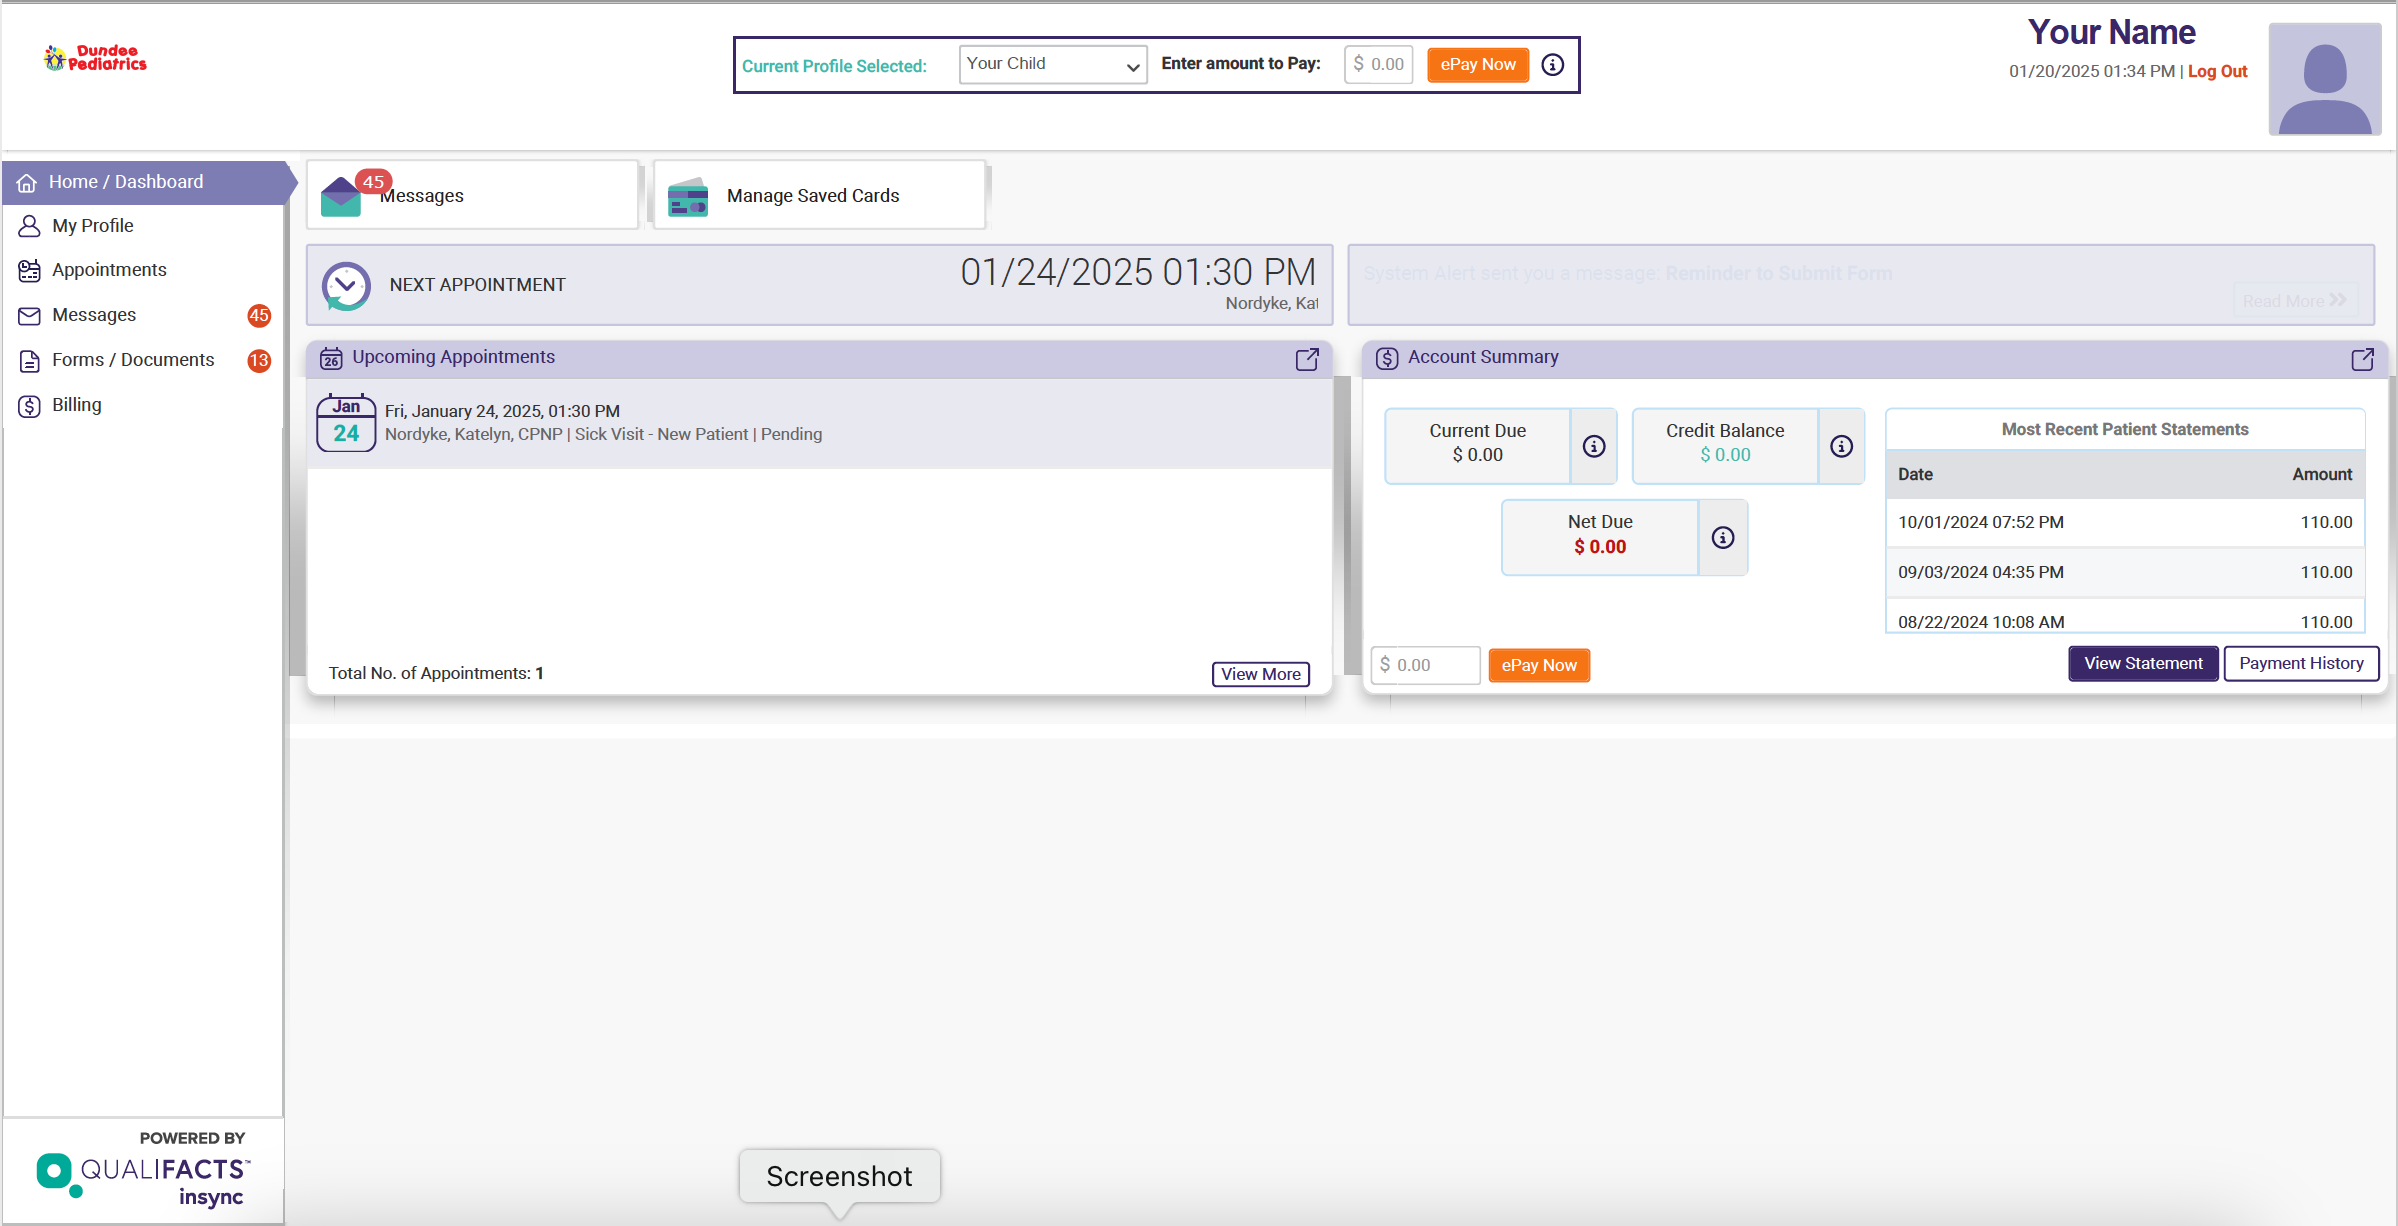Click the Log Out link
The image size is (2398, 1226).
tap(2217, 72)
